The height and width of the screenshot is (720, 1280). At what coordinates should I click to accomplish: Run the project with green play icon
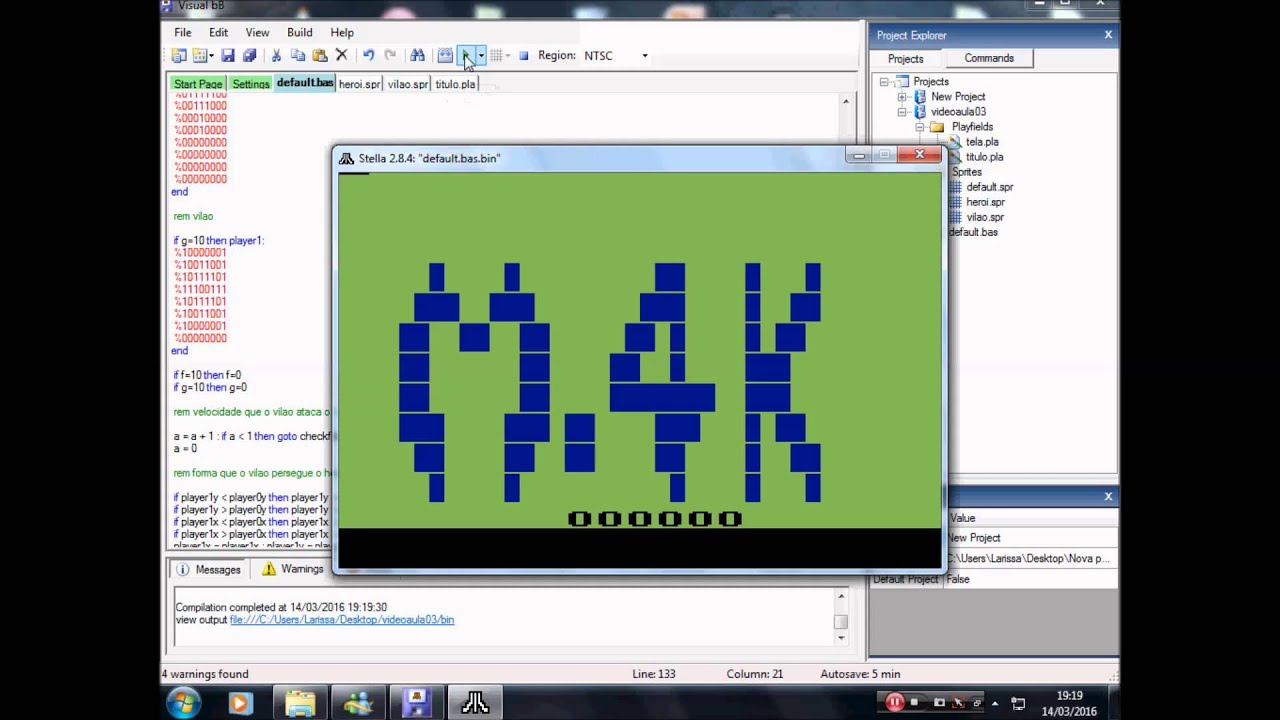466,56
